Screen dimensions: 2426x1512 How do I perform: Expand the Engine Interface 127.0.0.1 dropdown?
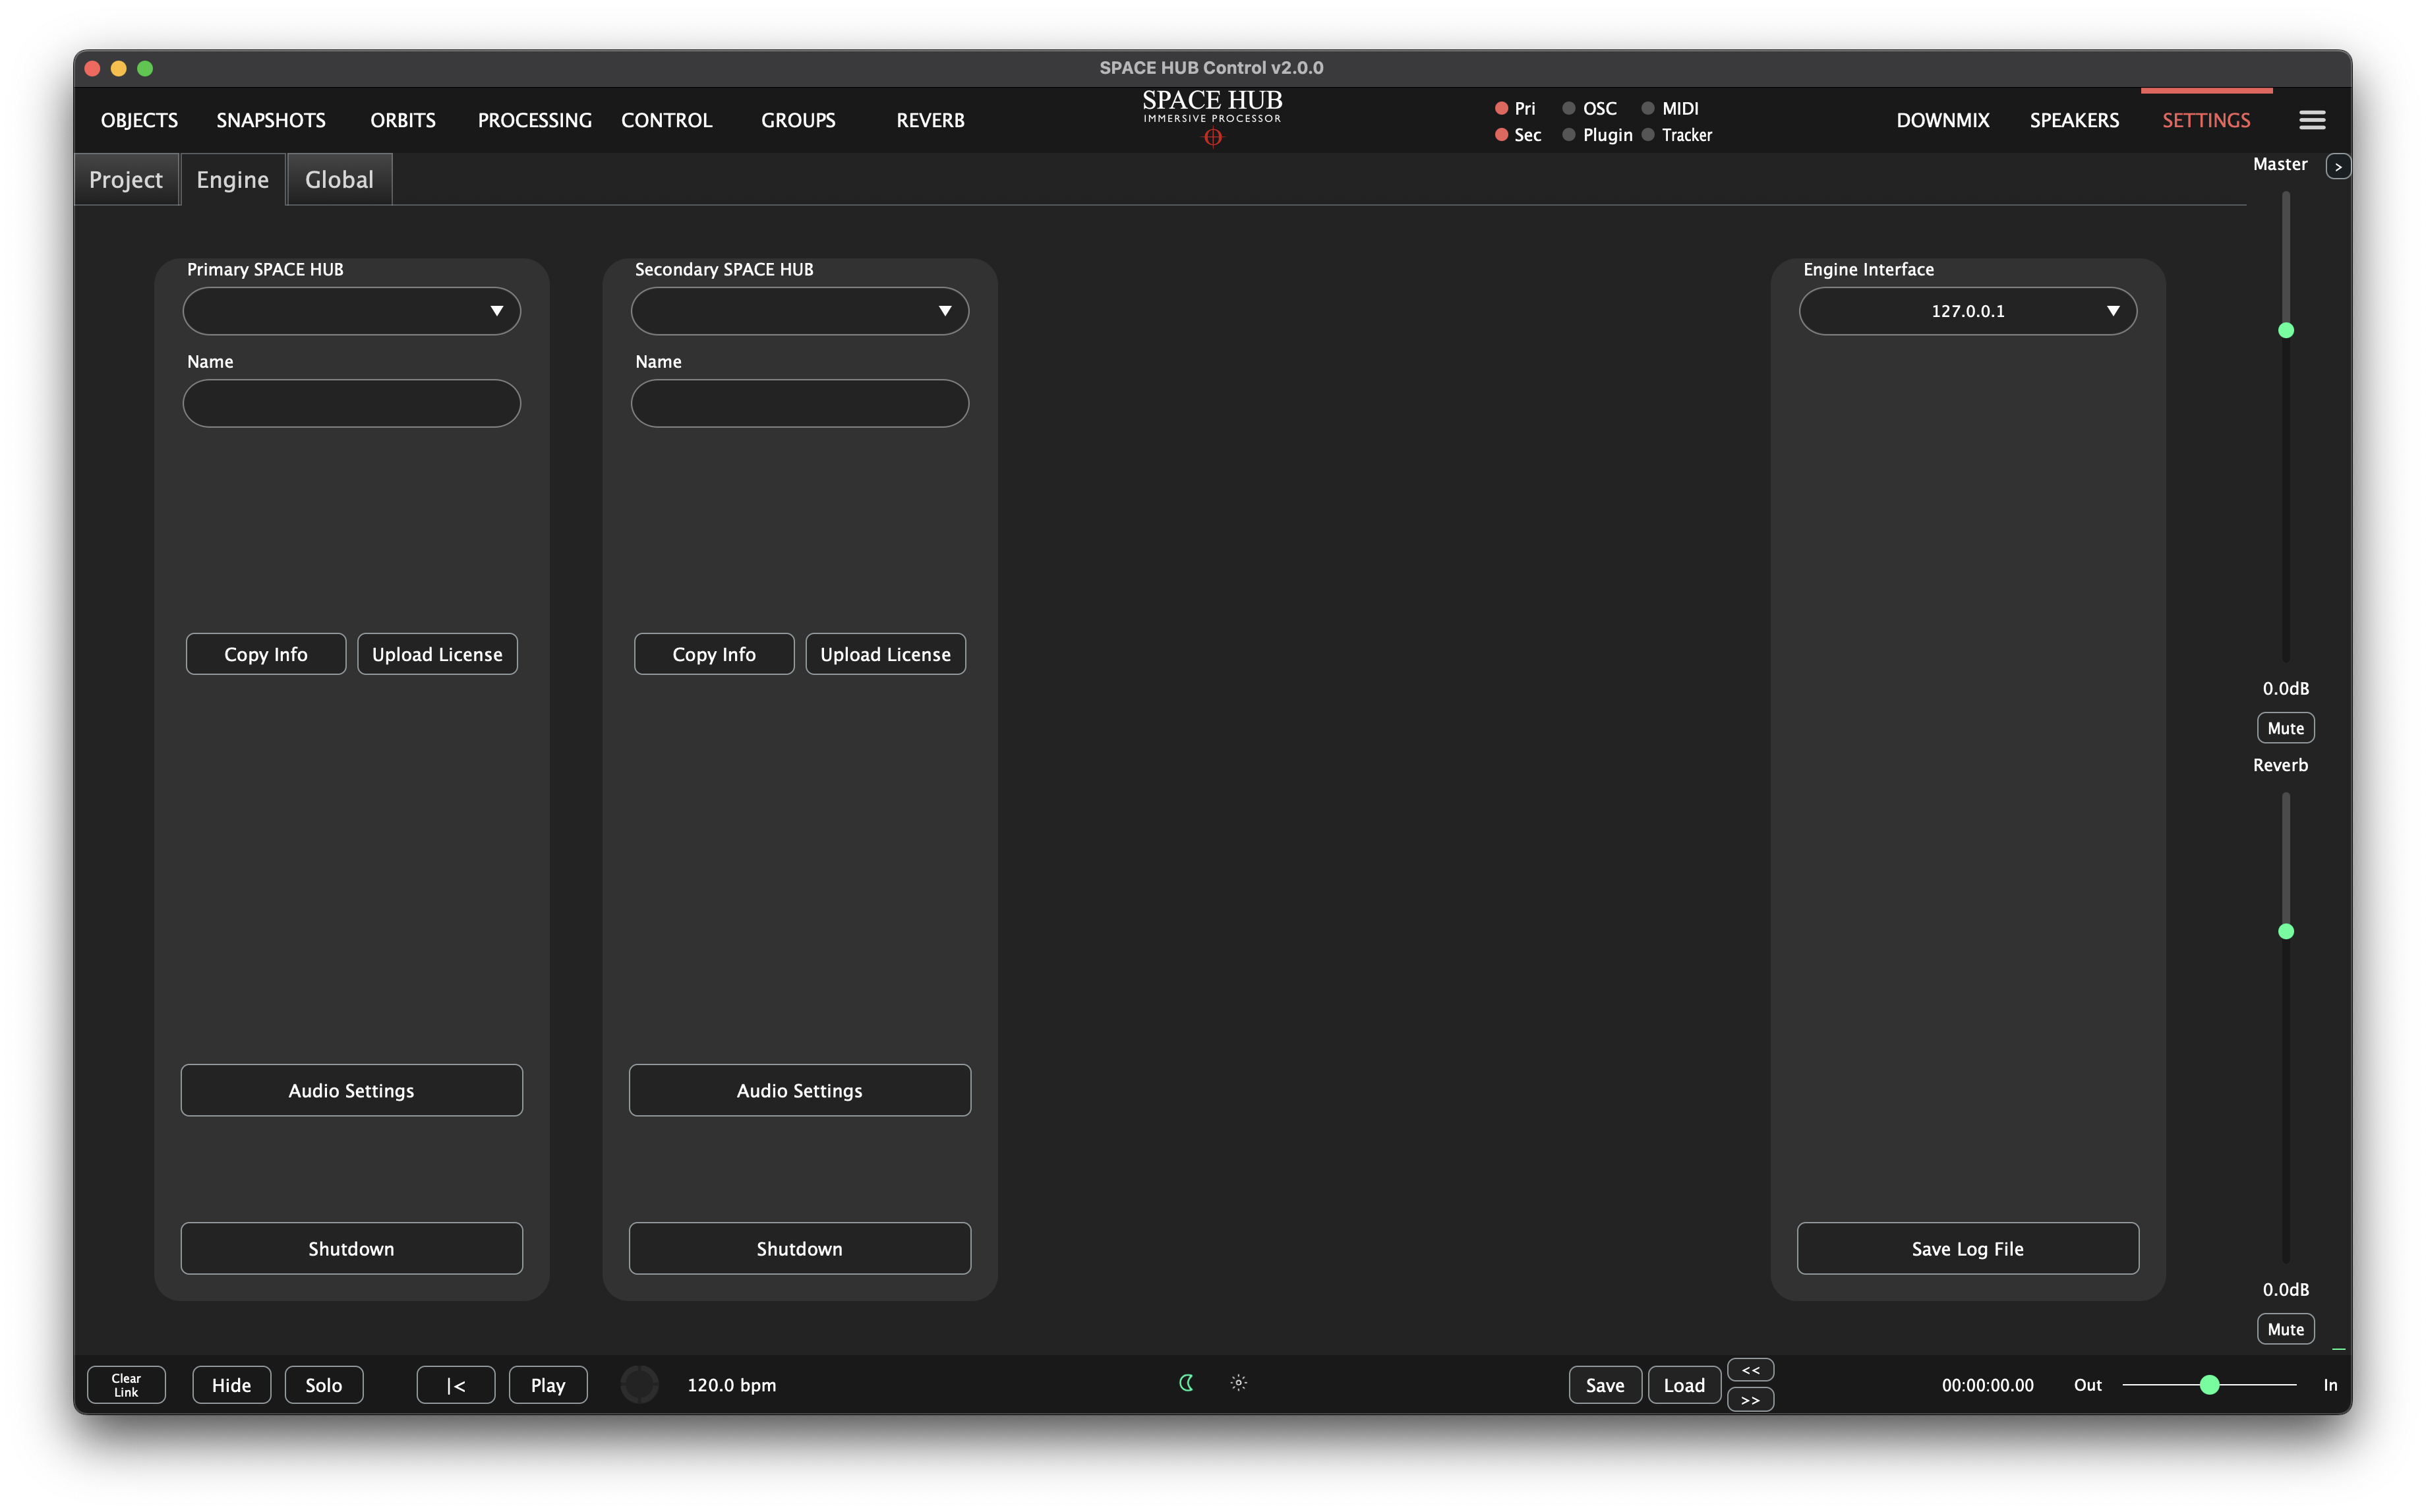(1967, 311)
